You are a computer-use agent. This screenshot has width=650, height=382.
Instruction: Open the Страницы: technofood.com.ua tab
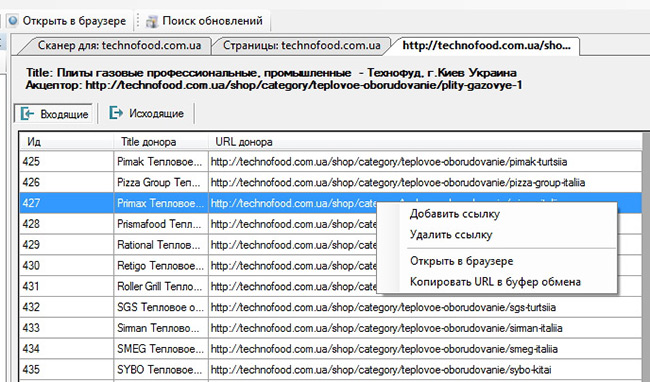coord(301,46)
